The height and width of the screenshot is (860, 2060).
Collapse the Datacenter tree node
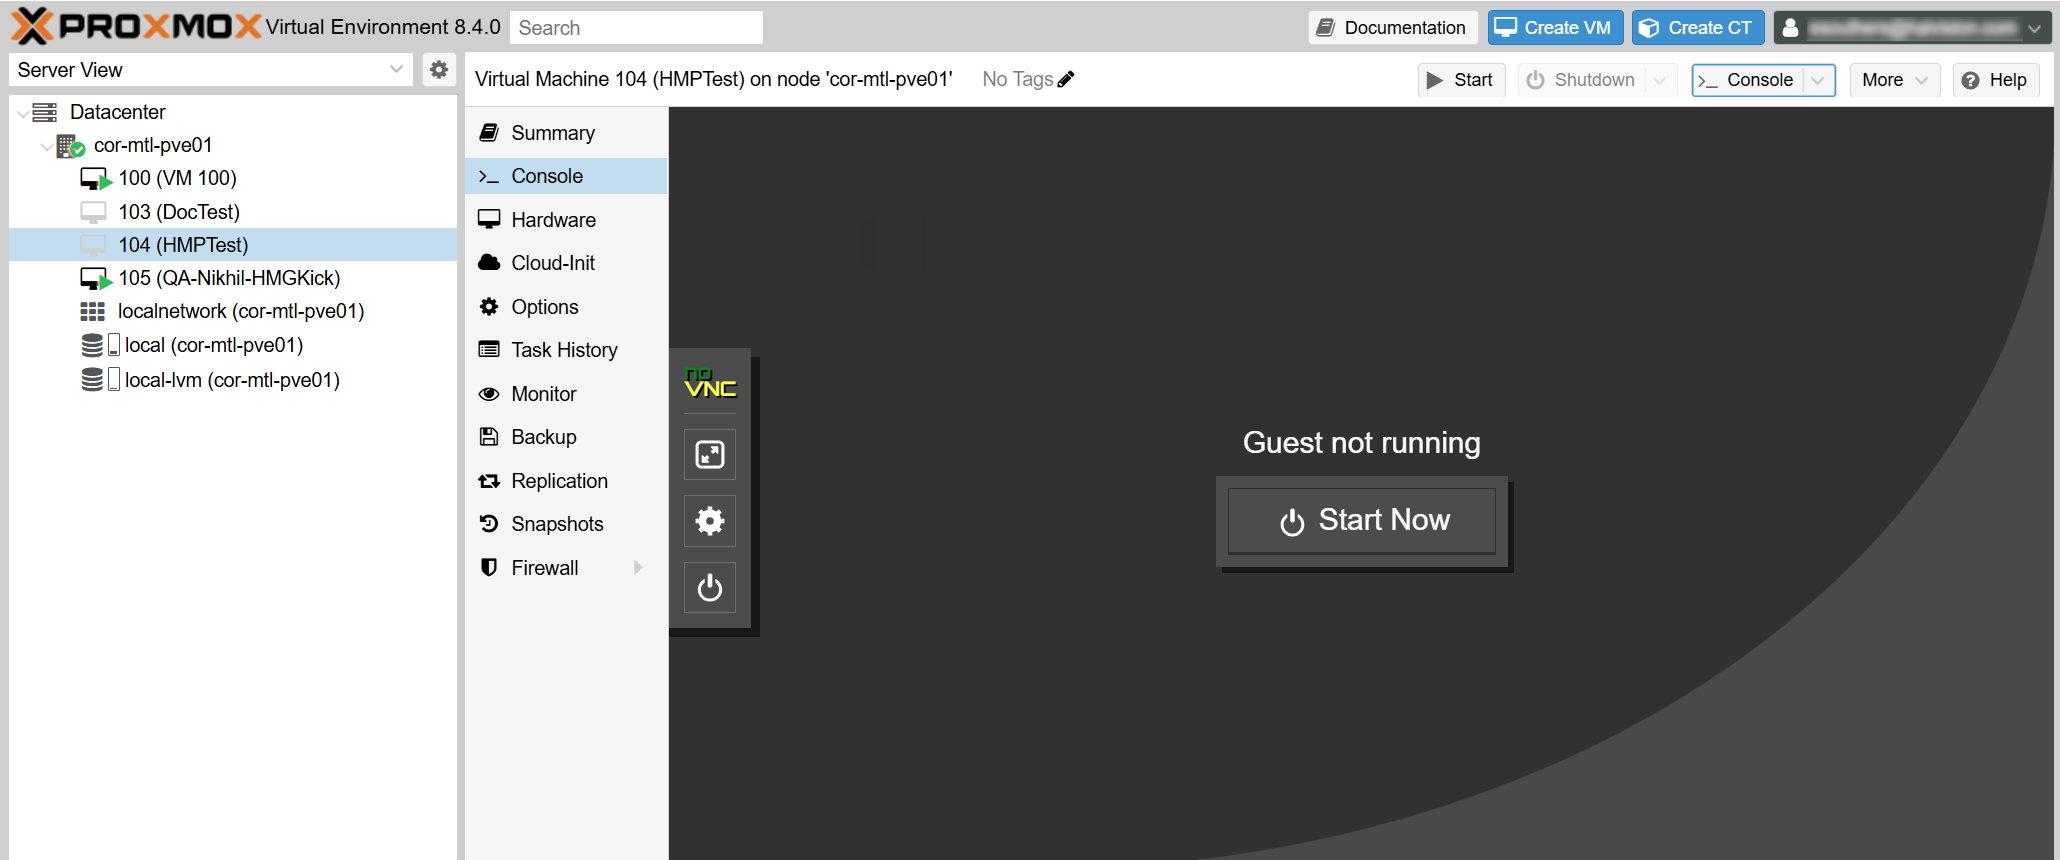(x=23, y=113)
